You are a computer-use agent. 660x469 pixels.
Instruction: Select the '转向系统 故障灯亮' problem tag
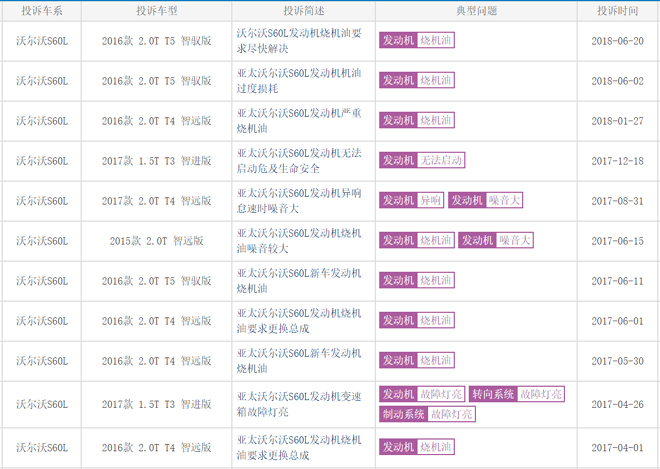tap(516, 394)
